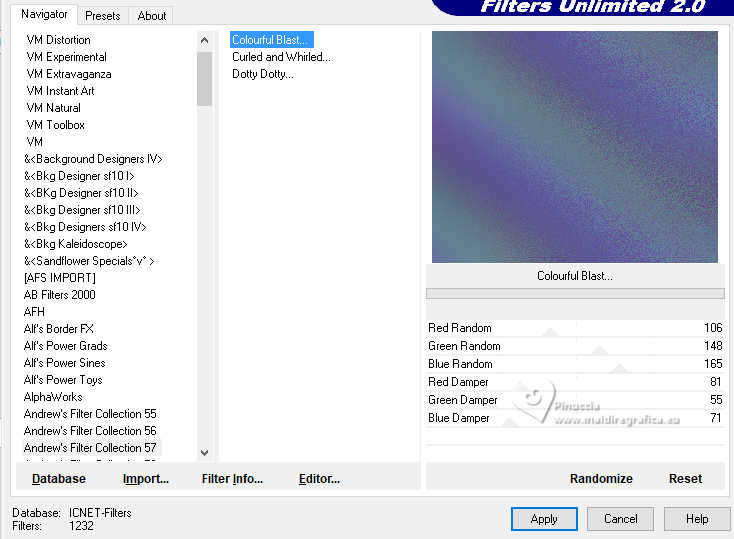Select the plain VM category
Screen dimensions: 734x539
35,142
